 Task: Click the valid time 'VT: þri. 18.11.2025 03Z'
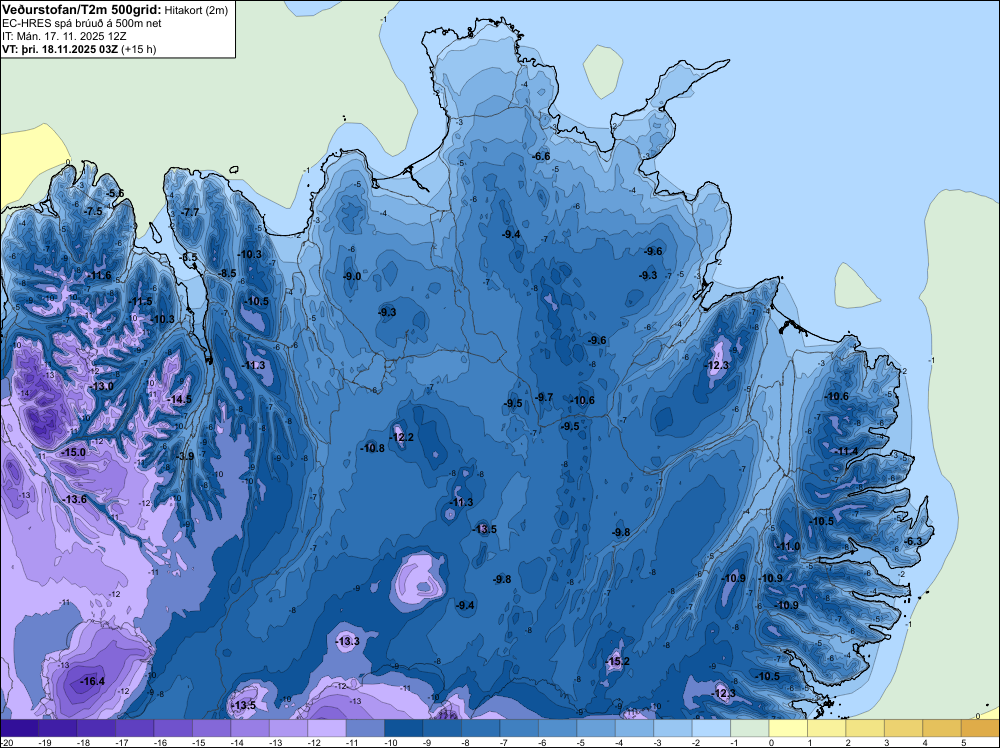point(60,49)
